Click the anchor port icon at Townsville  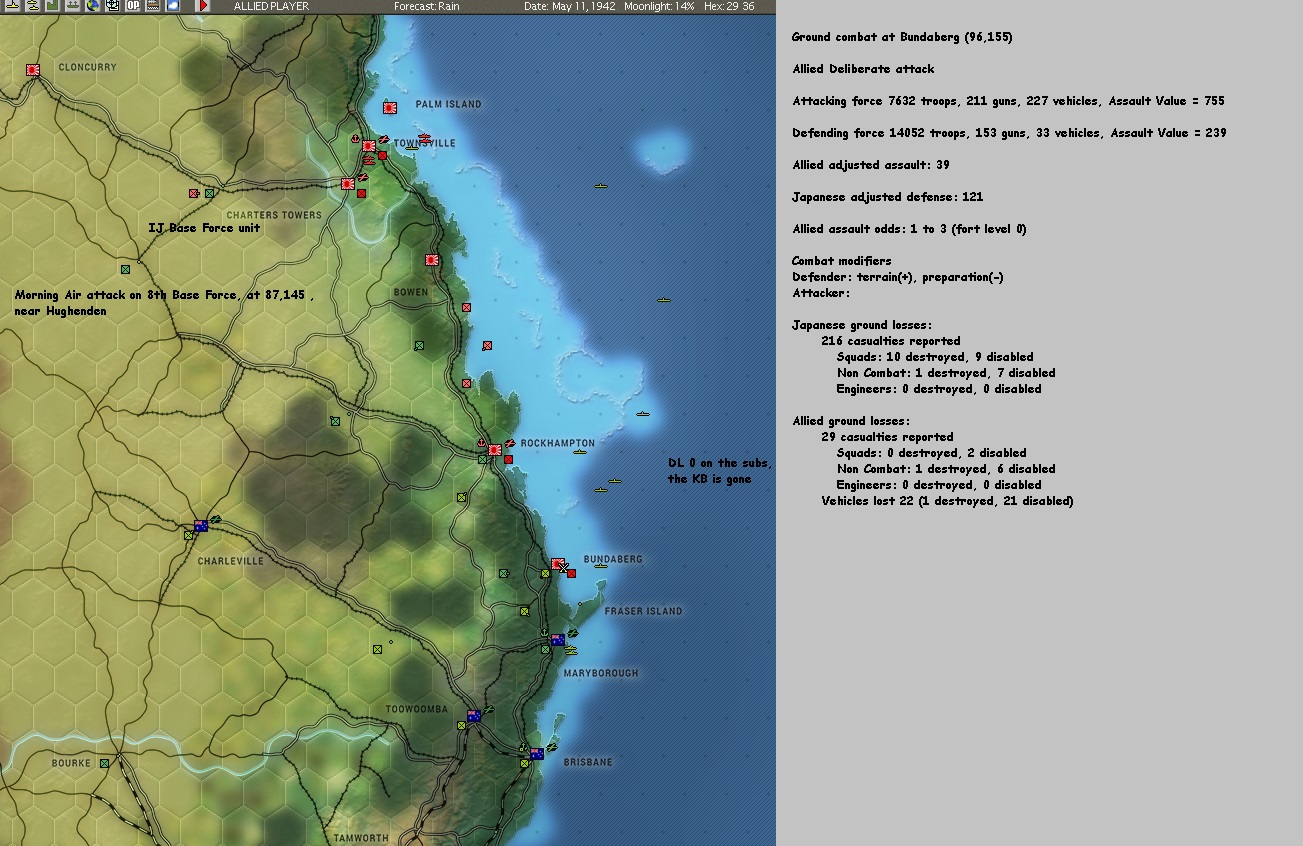(355, 138)
